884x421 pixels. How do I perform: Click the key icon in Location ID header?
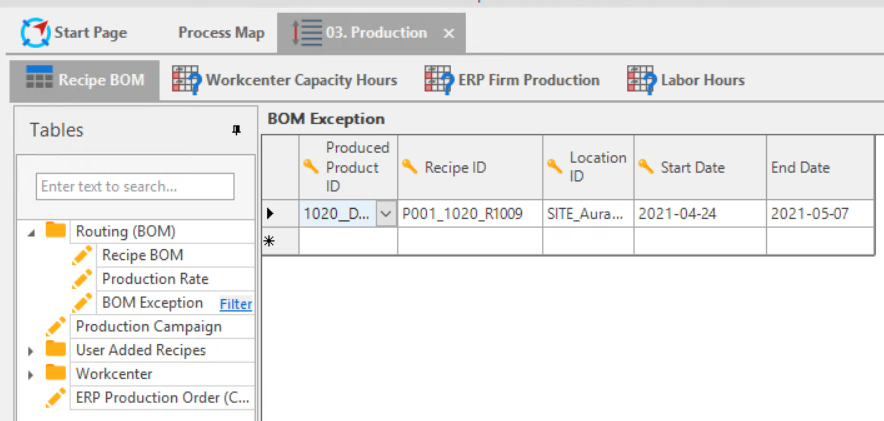click(x=555, y=166)
